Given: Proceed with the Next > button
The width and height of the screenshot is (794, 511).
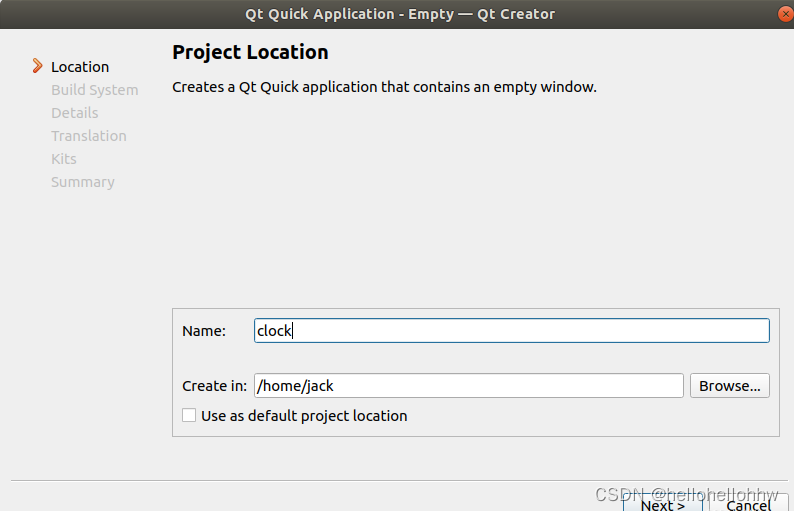Looking at the screenshot, I should pyautogui.click(x=663, y=503).
